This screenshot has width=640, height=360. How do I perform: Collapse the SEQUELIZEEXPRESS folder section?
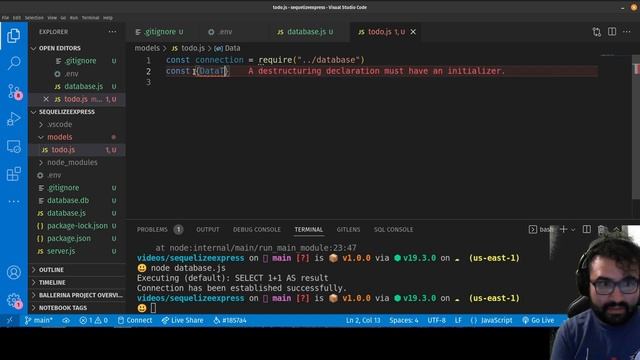click(x=77, y=112)
